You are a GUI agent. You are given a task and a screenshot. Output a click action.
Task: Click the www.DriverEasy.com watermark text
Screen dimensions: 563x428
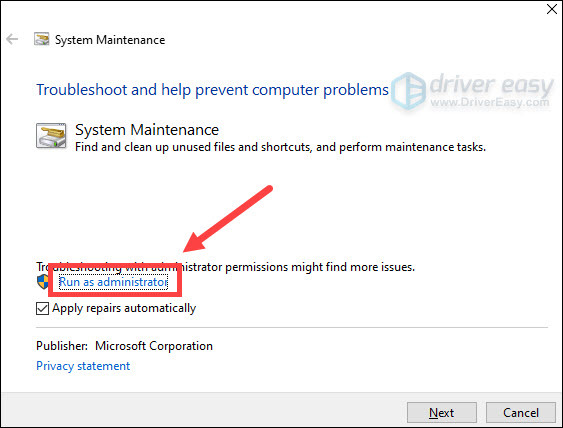[x=490, y=103]
